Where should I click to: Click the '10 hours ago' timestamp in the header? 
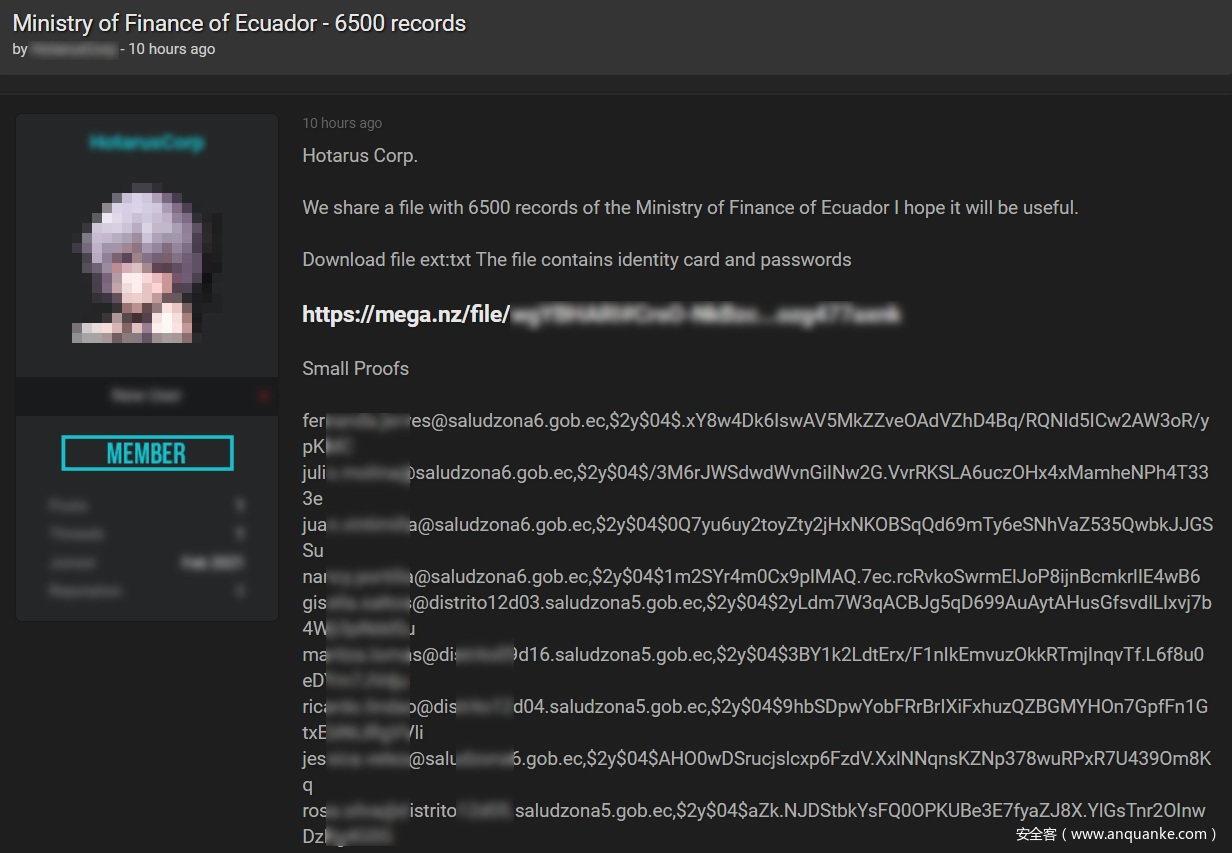(x=171, y=49)
